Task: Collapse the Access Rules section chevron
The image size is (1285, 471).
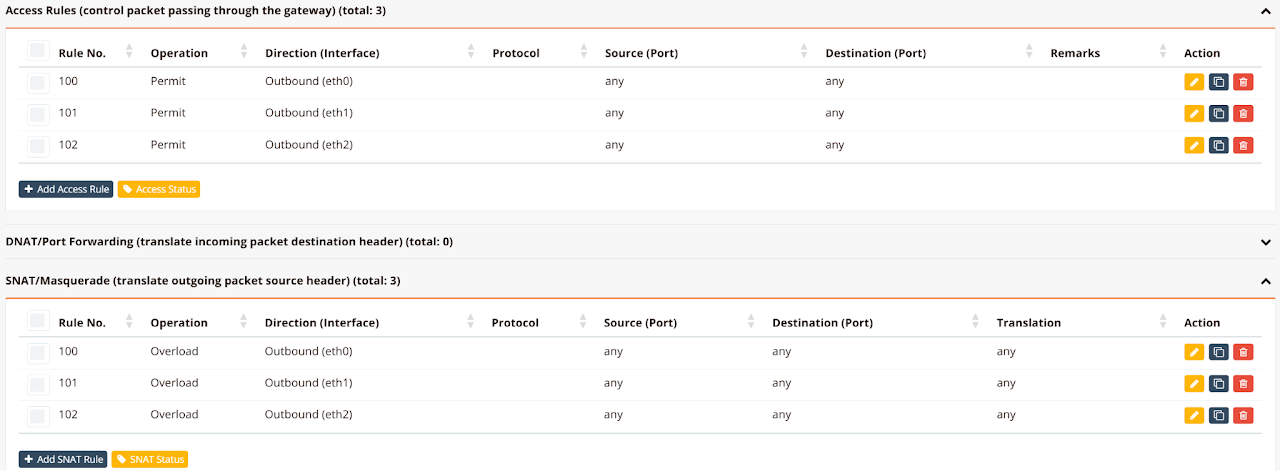Action: click(x=1266, y=11)
